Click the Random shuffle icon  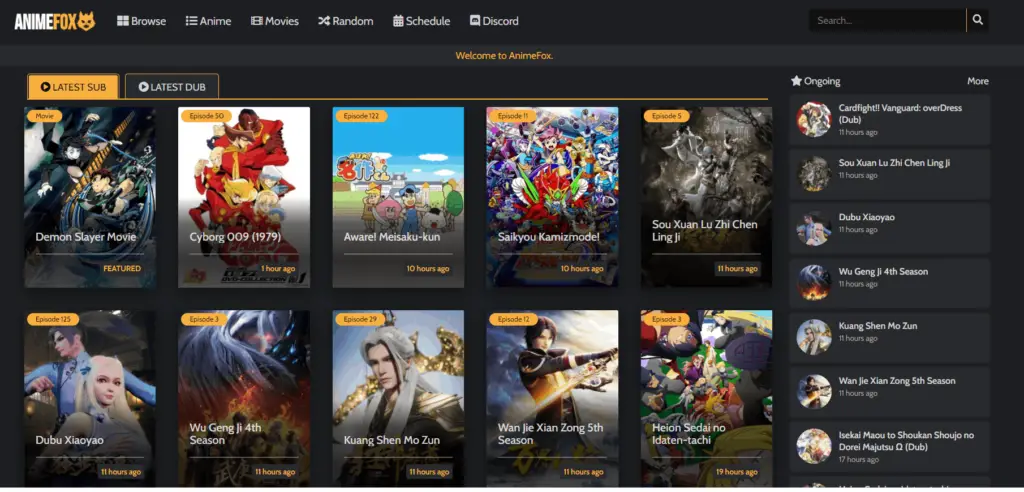click(x=324, y=21)
